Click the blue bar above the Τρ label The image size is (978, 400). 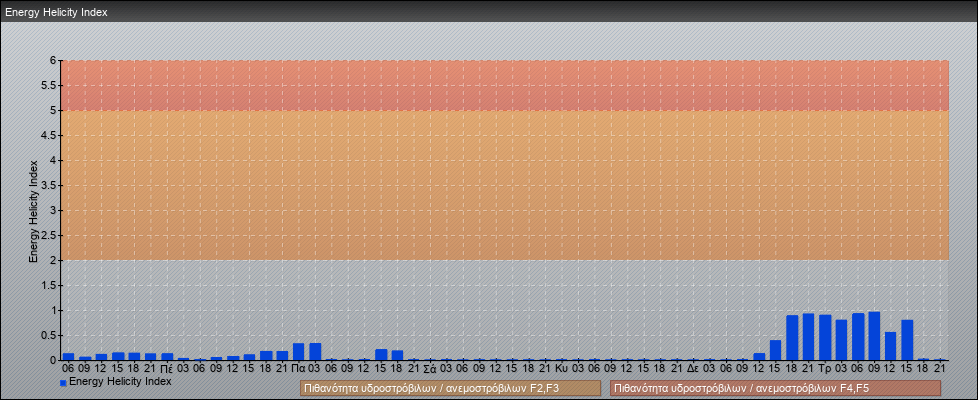[x=825, y=337]
